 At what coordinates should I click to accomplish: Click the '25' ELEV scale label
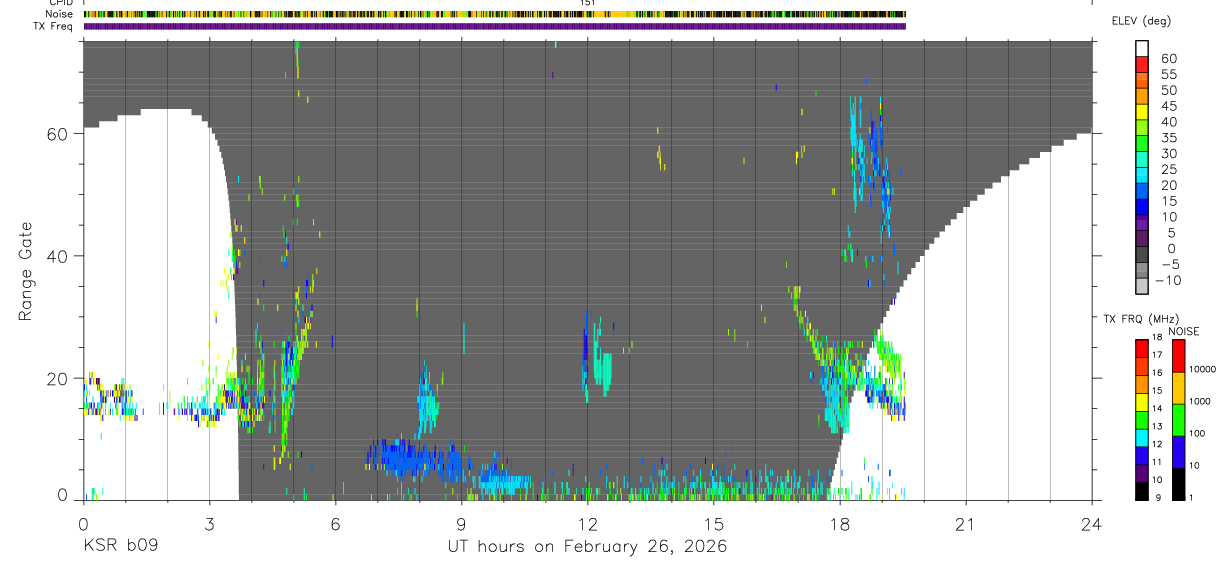pyautogui.click(x=1168, y=170)
